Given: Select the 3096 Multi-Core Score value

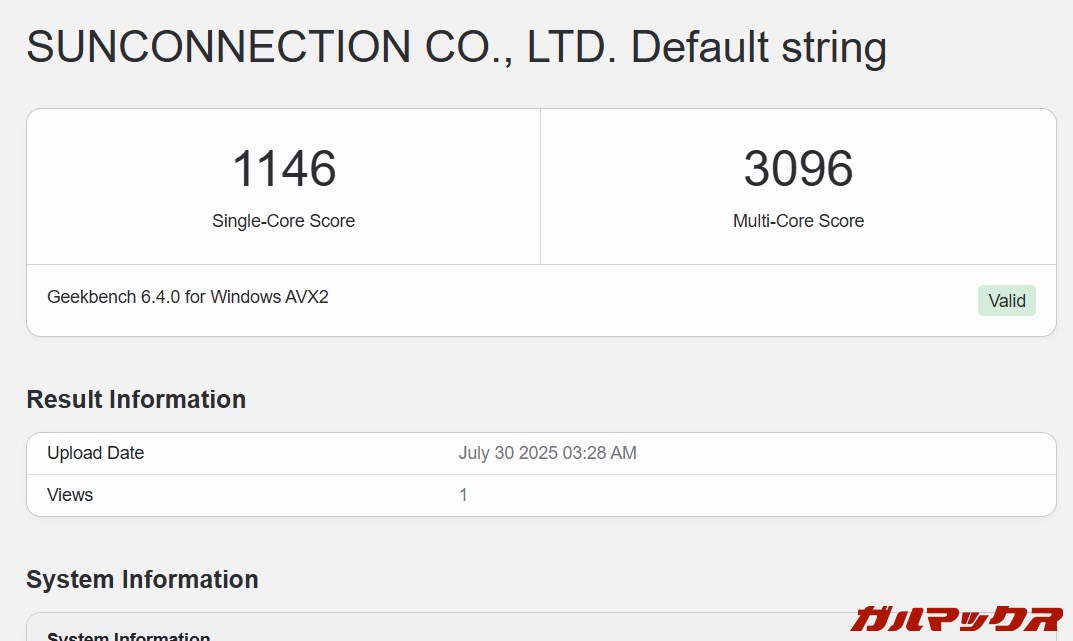Looking at the screenshot, I should tap(798, 168).
